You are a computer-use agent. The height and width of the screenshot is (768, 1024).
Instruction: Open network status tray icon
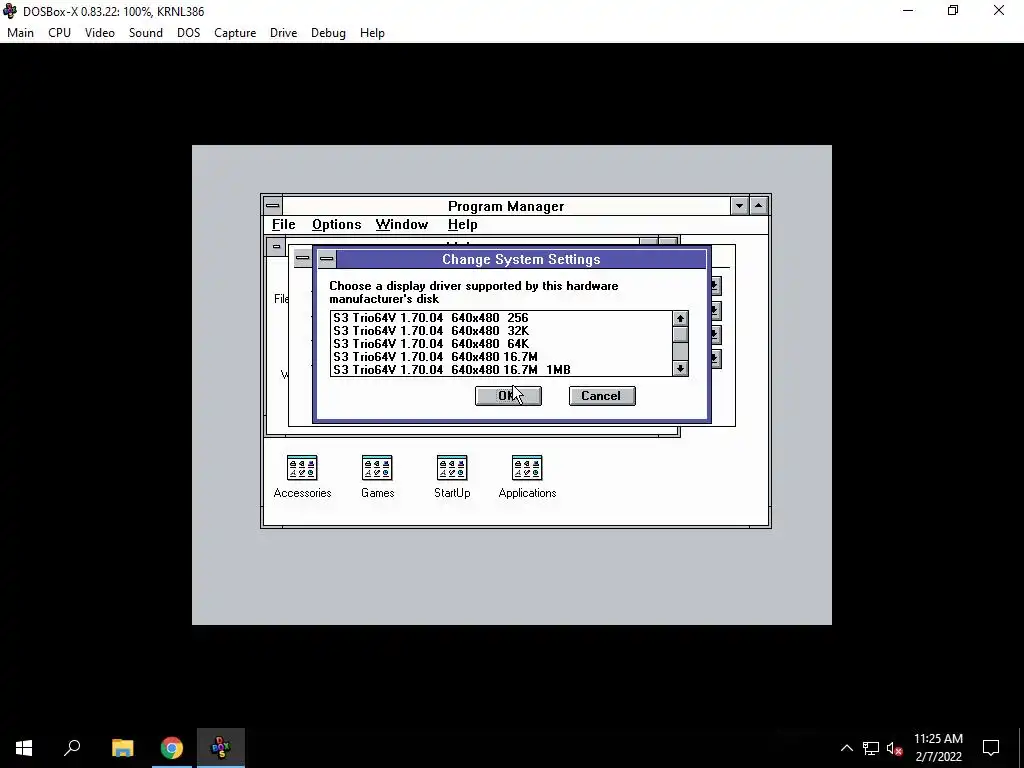coord(871,748)
